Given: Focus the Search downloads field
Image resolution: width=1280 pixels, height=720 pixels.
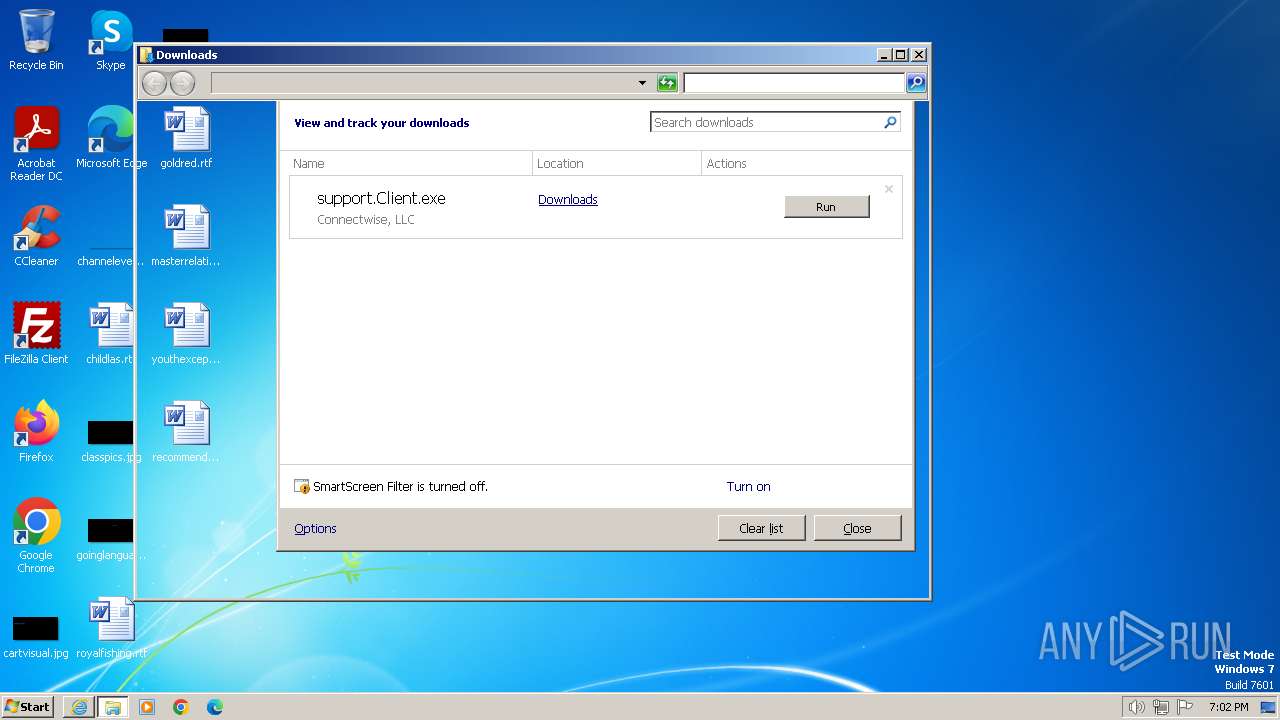Looking at the screenshot, I should coord(766,122).
